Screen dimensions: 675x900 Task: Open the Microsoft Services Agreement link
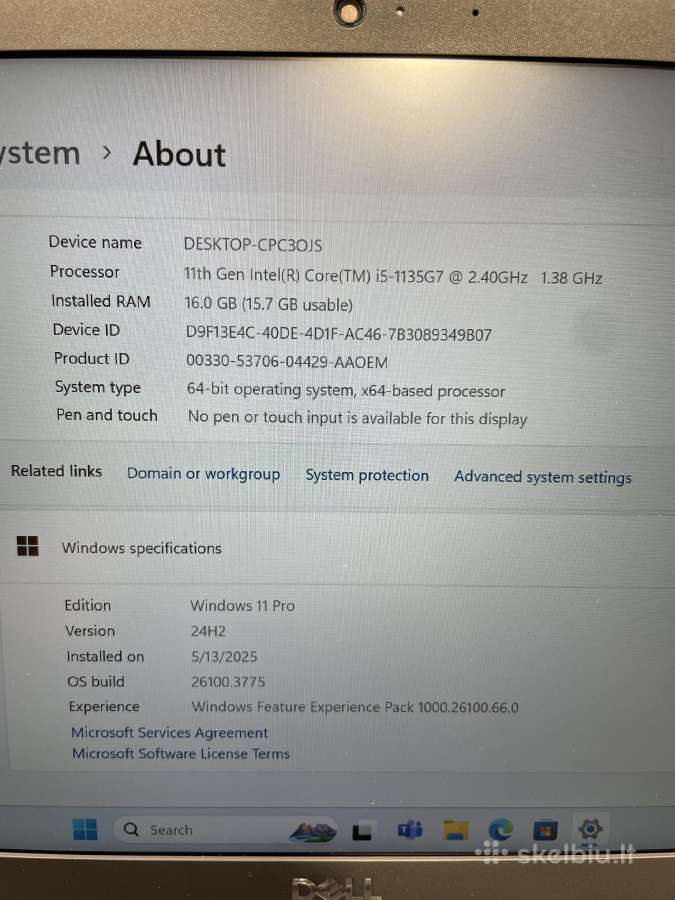[x=169, y=732]
